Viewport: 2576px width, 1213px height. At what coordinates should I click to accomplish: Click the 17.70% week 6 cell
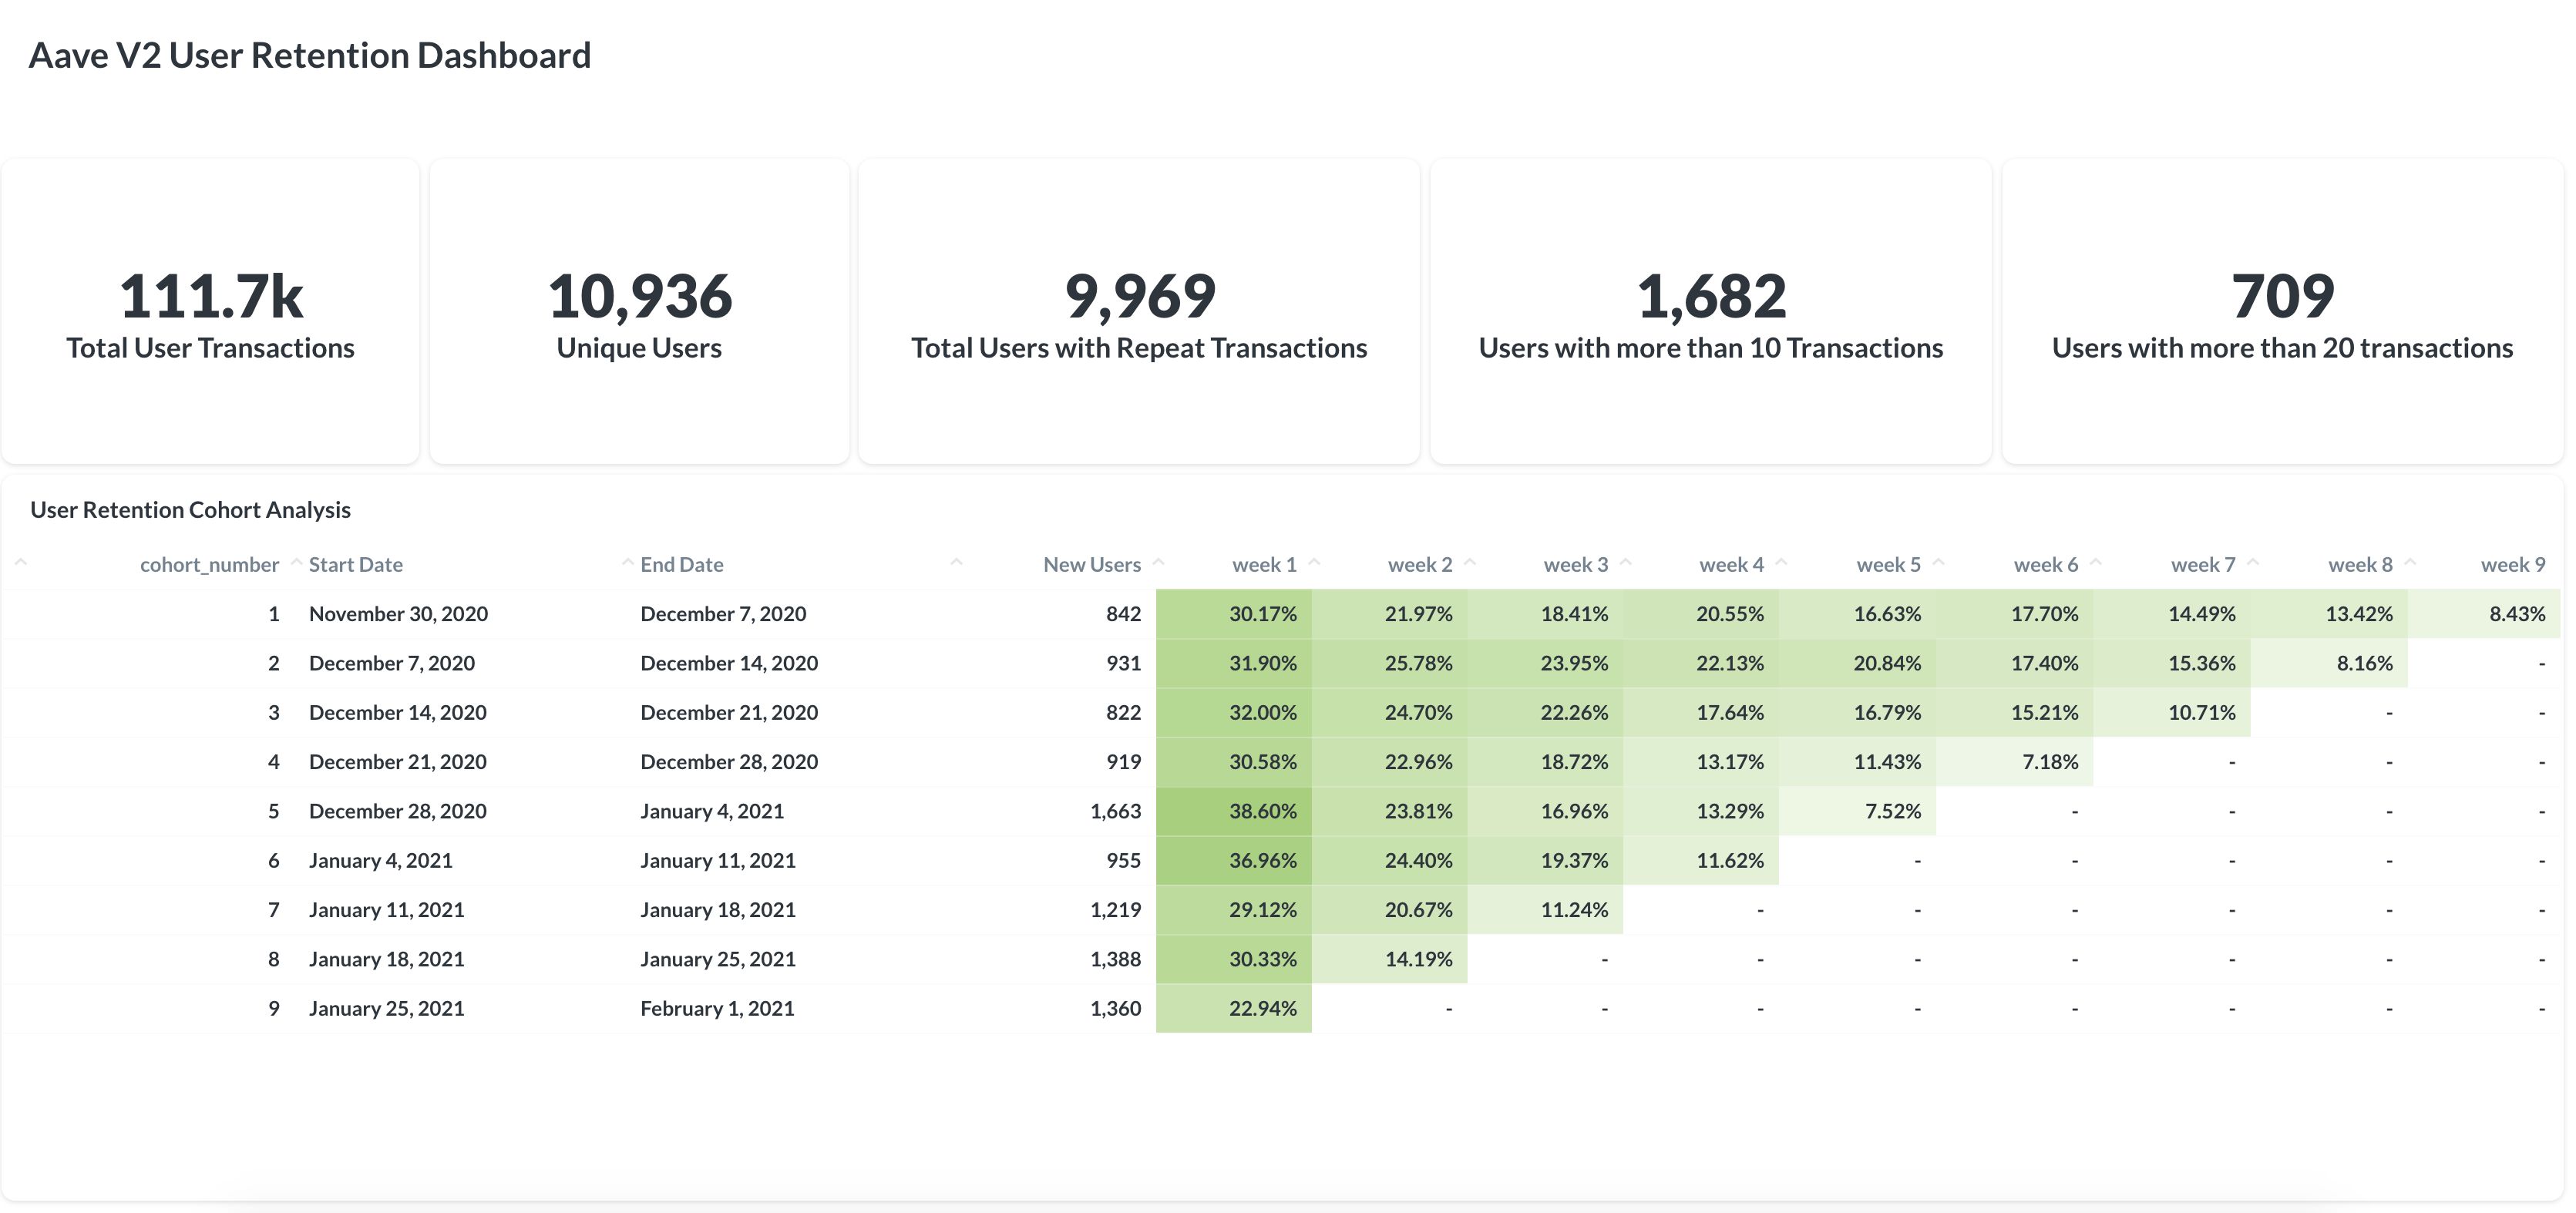2015,614
